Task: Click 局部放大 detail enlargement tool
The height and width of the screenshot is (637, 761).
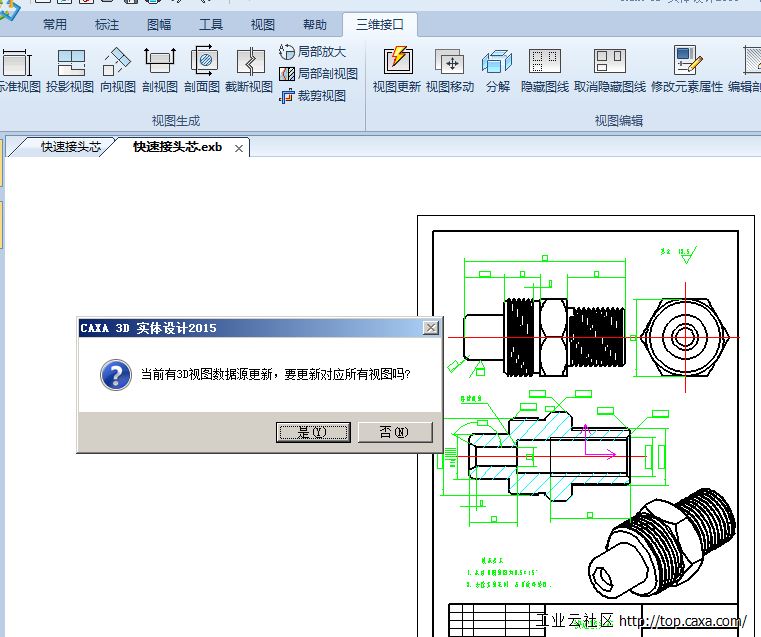Action: click(x=313, y=51)
